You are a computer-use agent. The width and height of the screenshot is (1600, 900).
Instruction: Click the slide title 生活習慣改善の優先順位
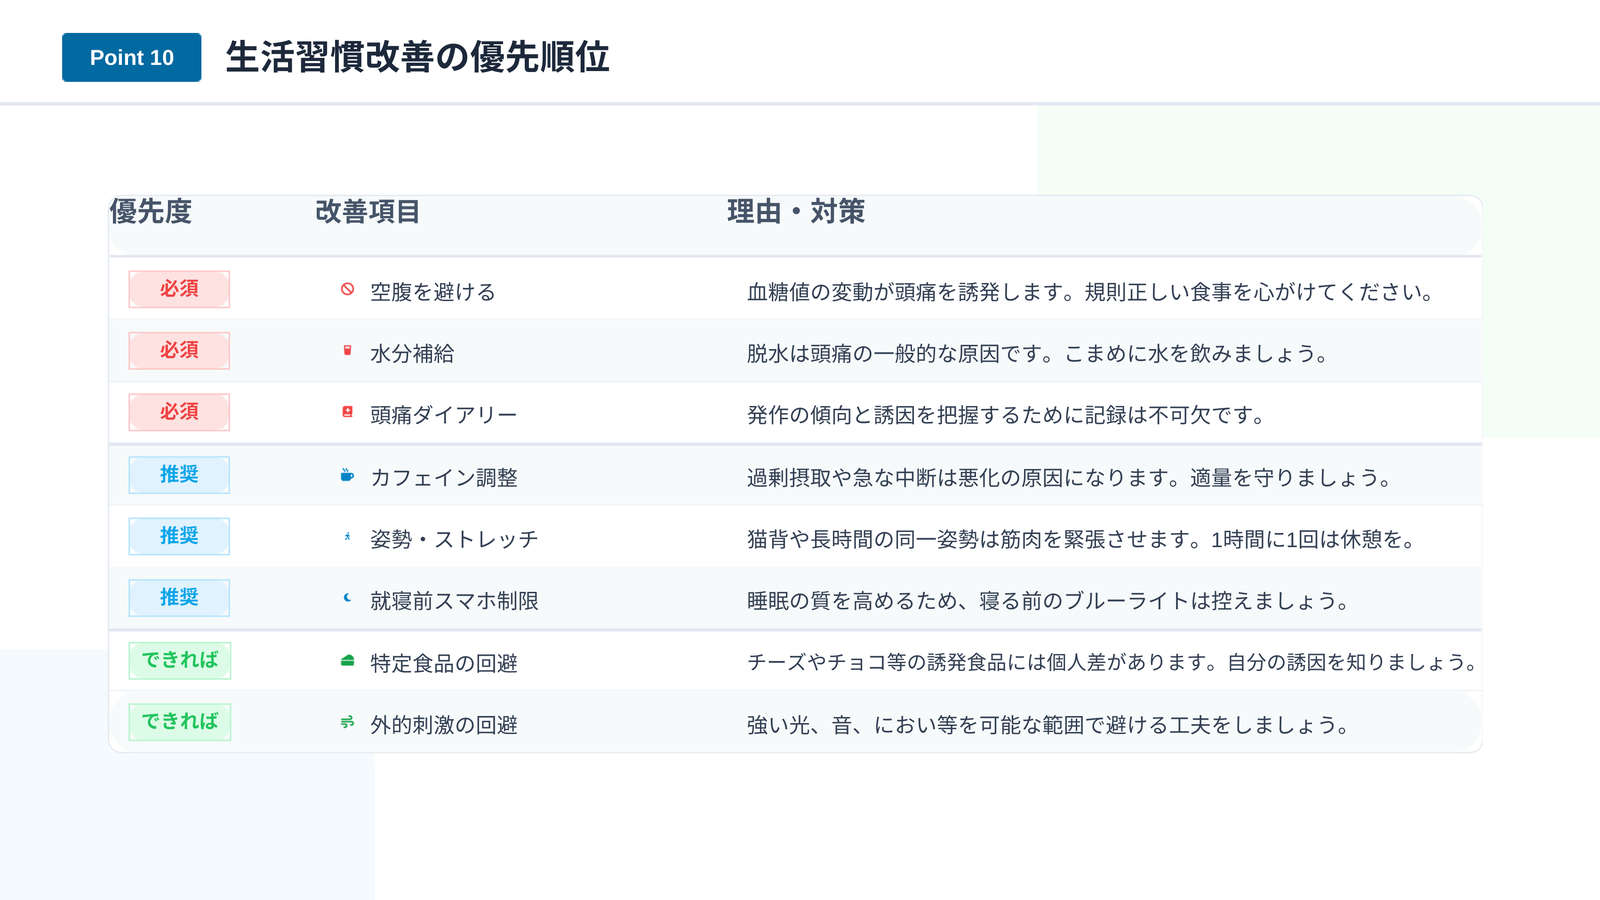click(417, 57)
